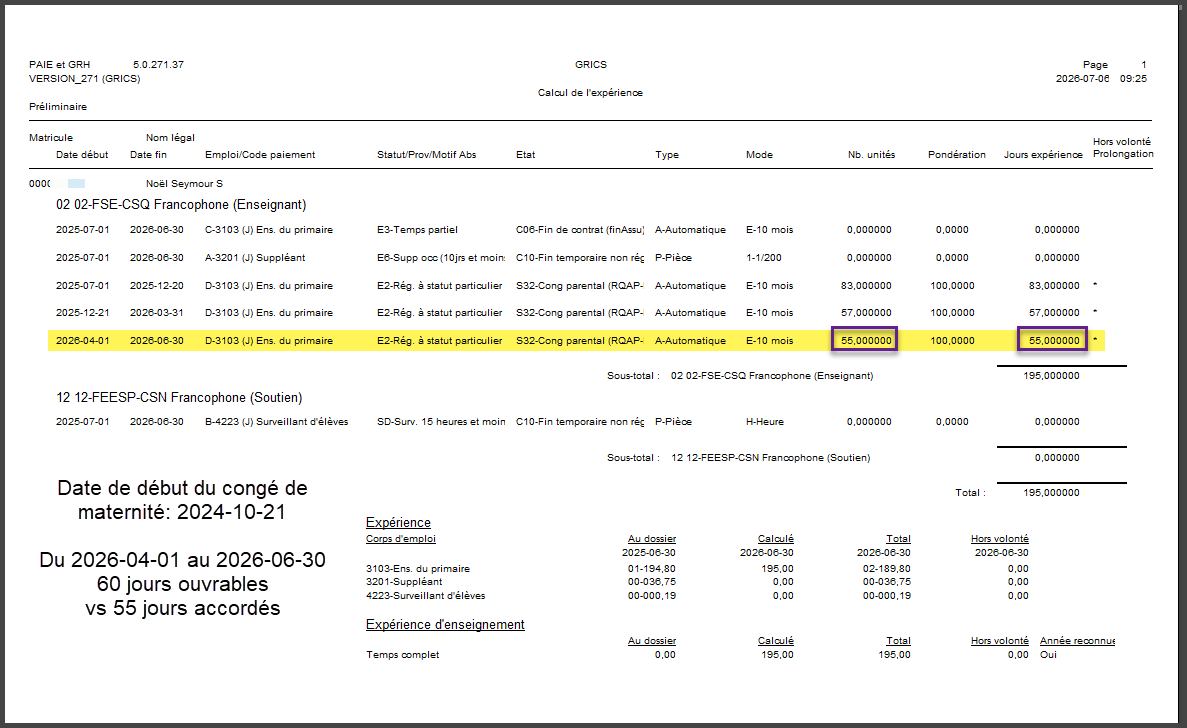
Task: Click group heading '02 02-FSE-CSQ Francophone (Enseignant)'
Action: [x=181, y=204]
